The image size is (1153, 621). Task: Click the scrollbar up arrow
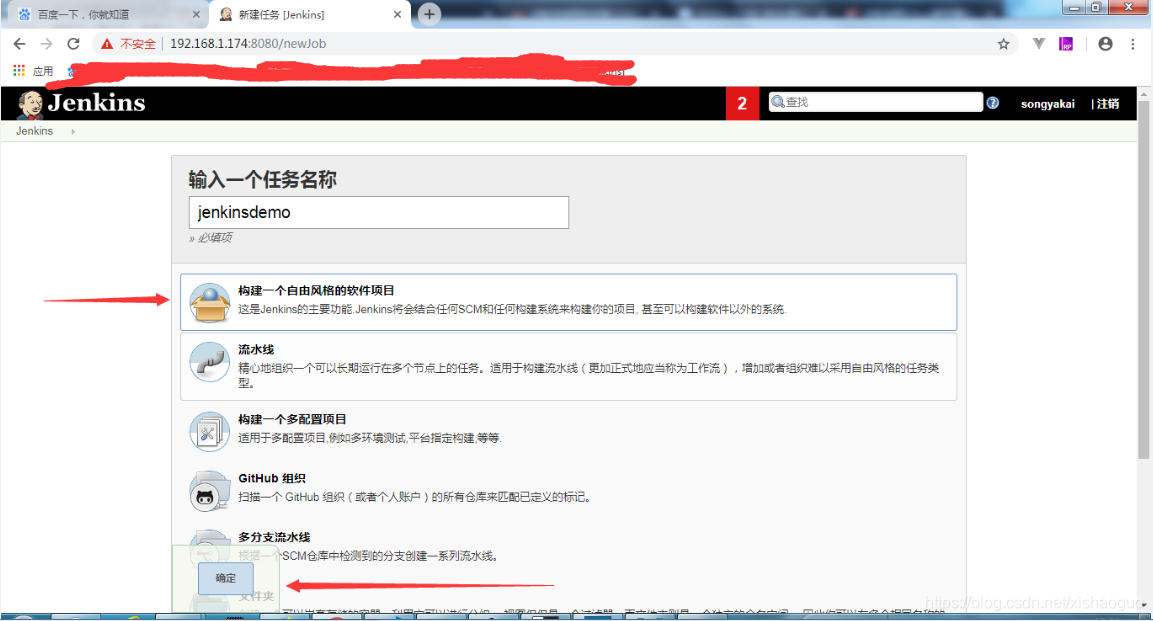(x=1143, y=94)
